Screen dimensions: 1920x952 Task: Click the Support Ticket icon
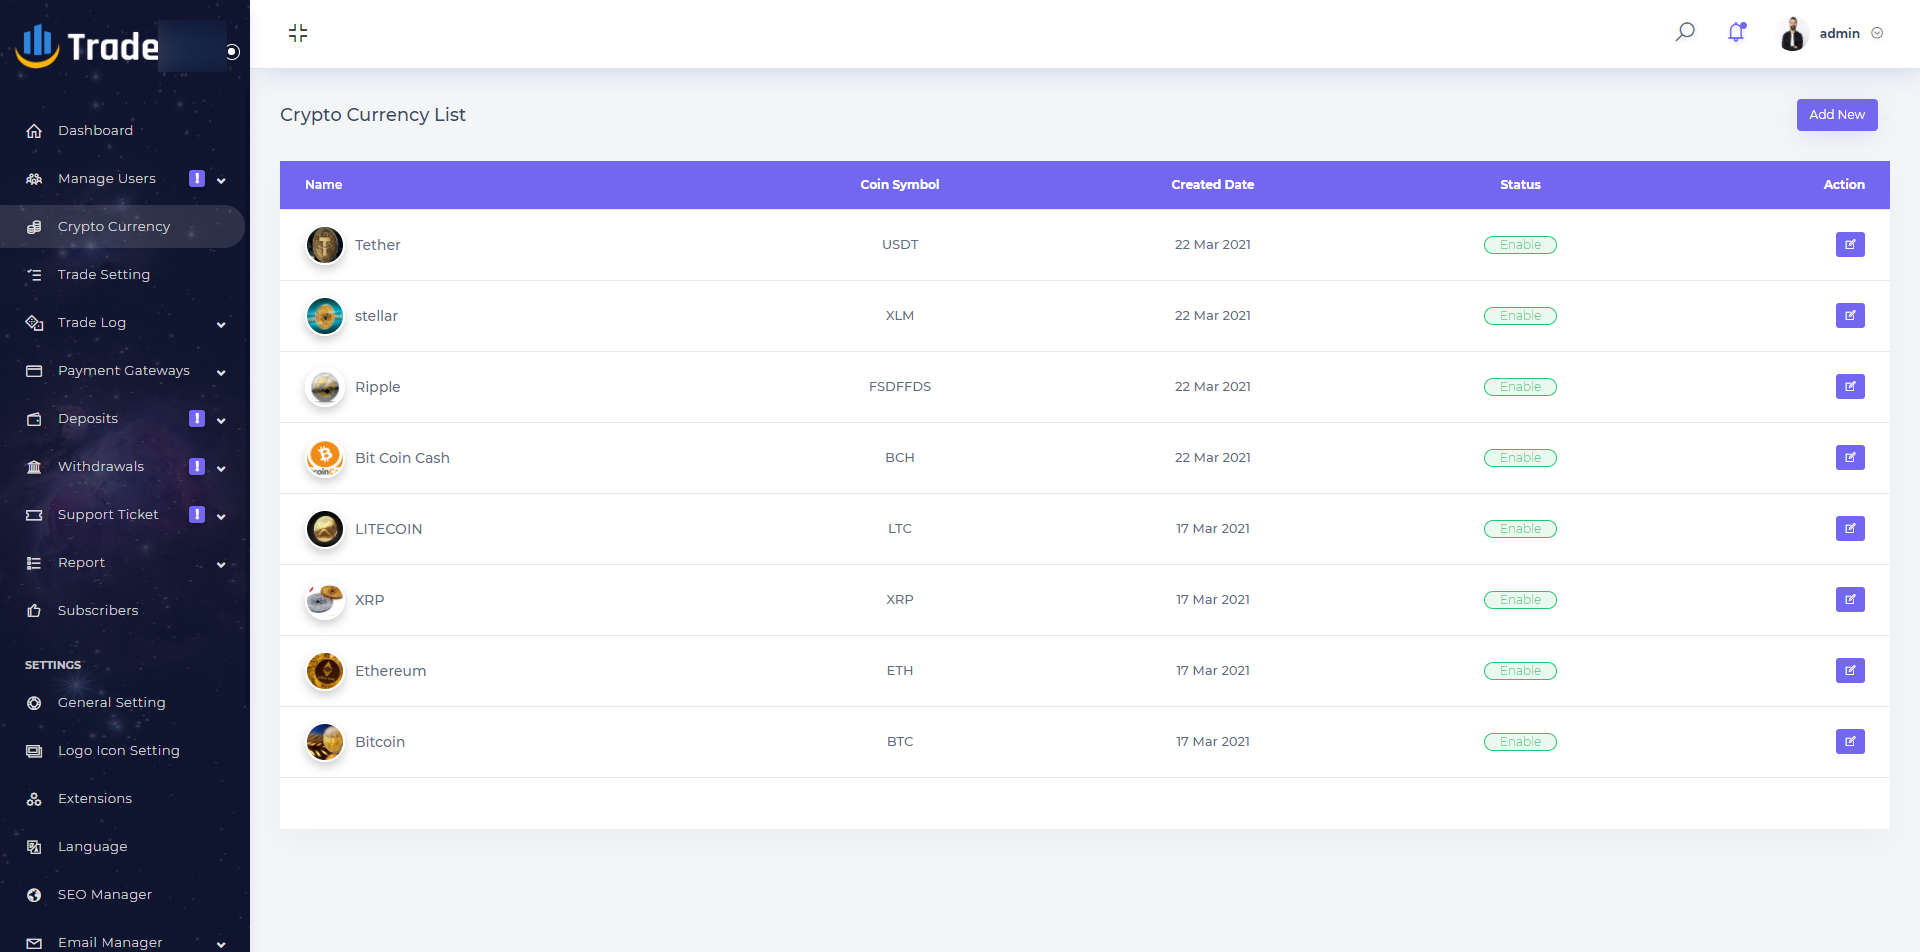34,515
